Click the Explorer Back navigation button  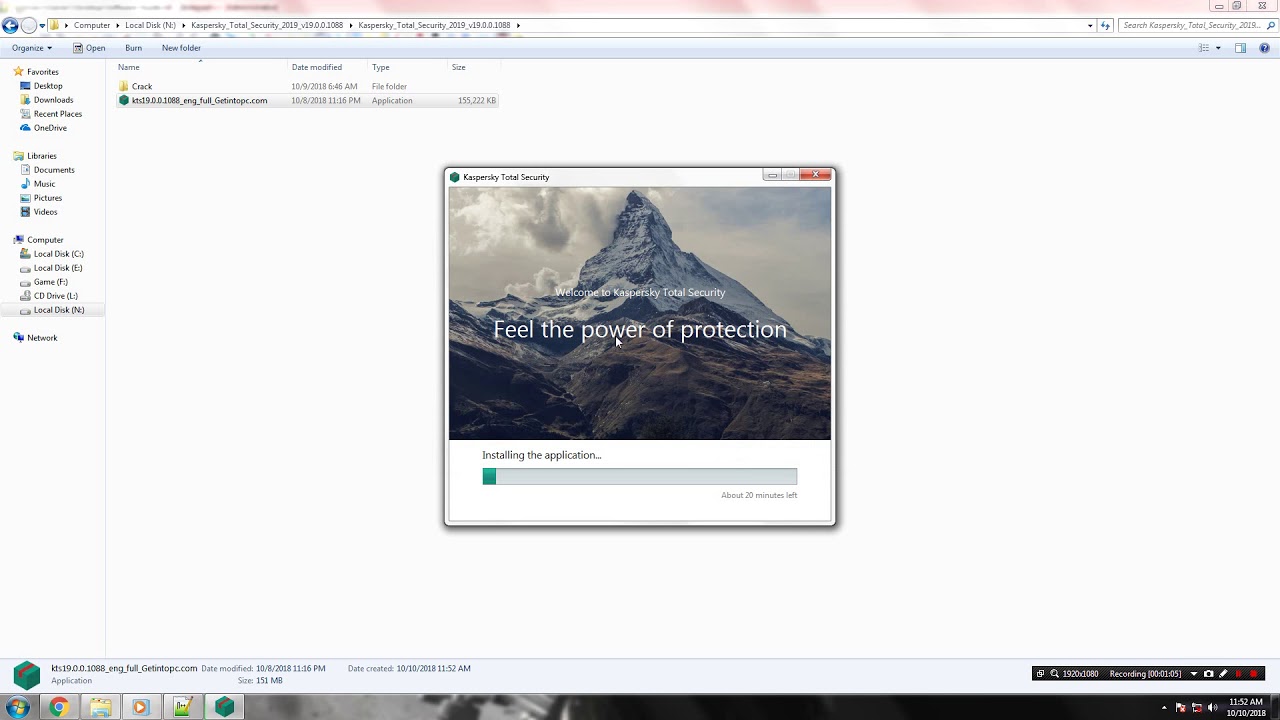(10, 25)
